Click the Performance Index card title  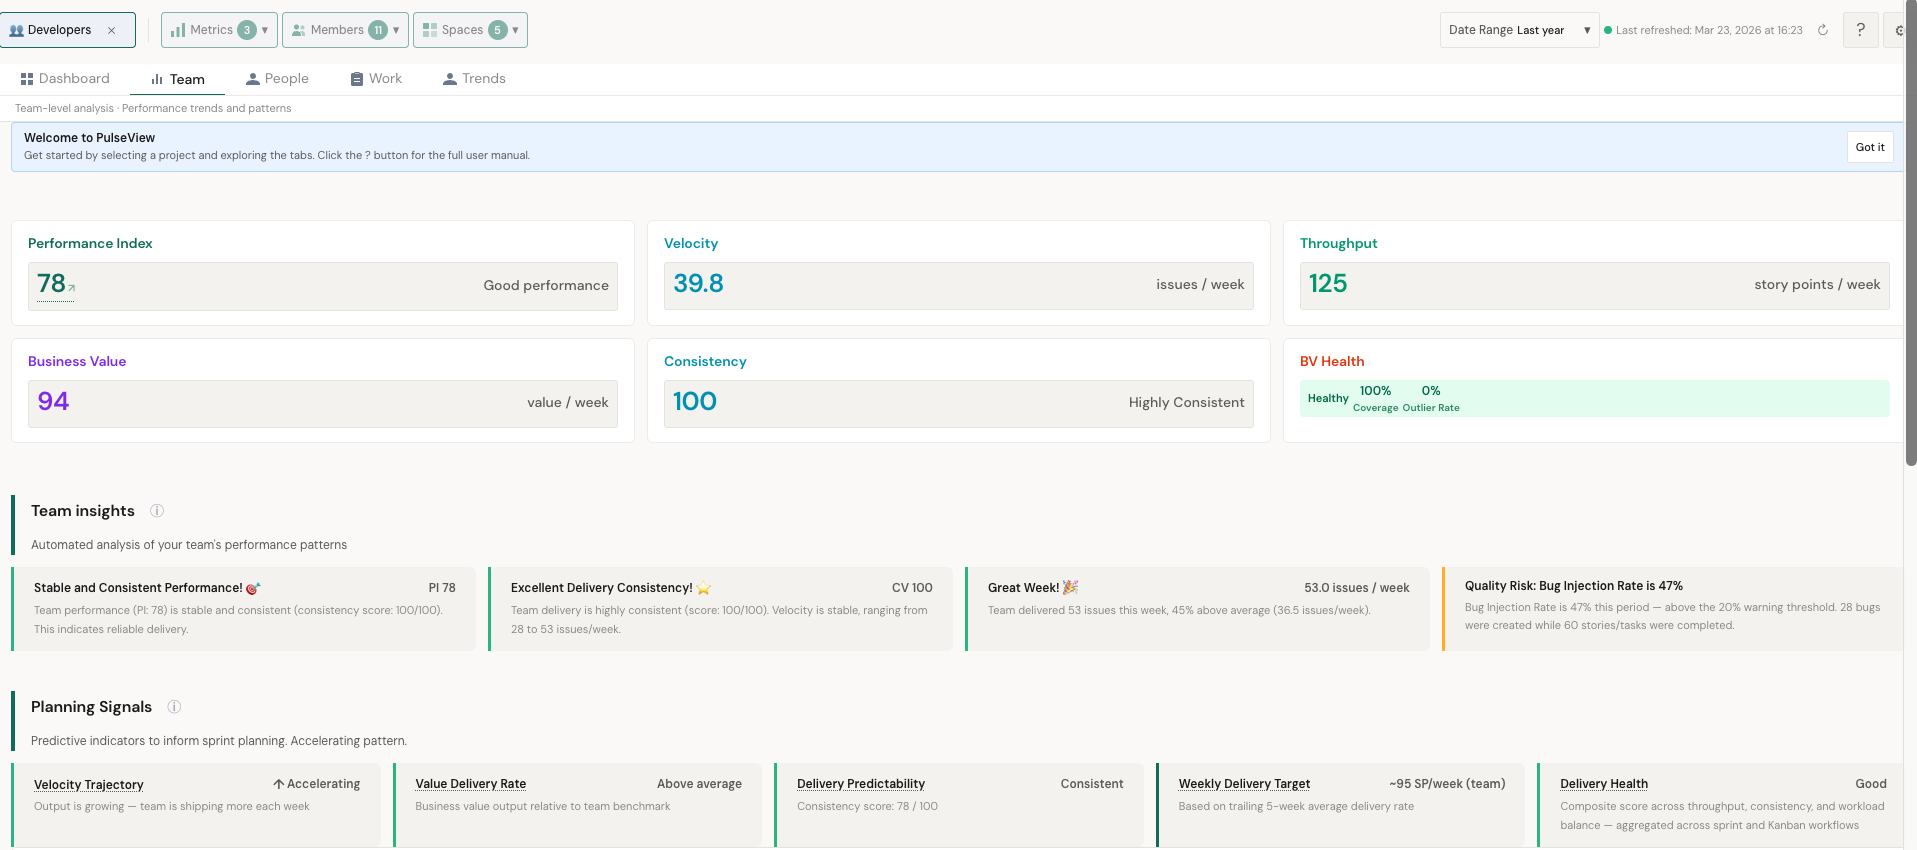pyautogui.click(x=90, y=243)
